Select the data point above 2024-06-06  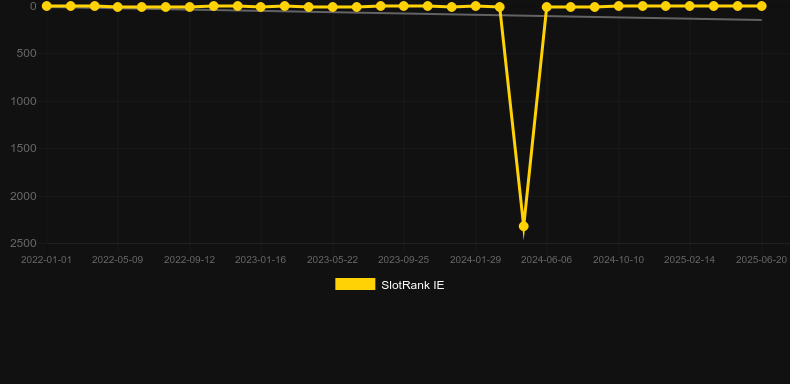pos(547,7)
